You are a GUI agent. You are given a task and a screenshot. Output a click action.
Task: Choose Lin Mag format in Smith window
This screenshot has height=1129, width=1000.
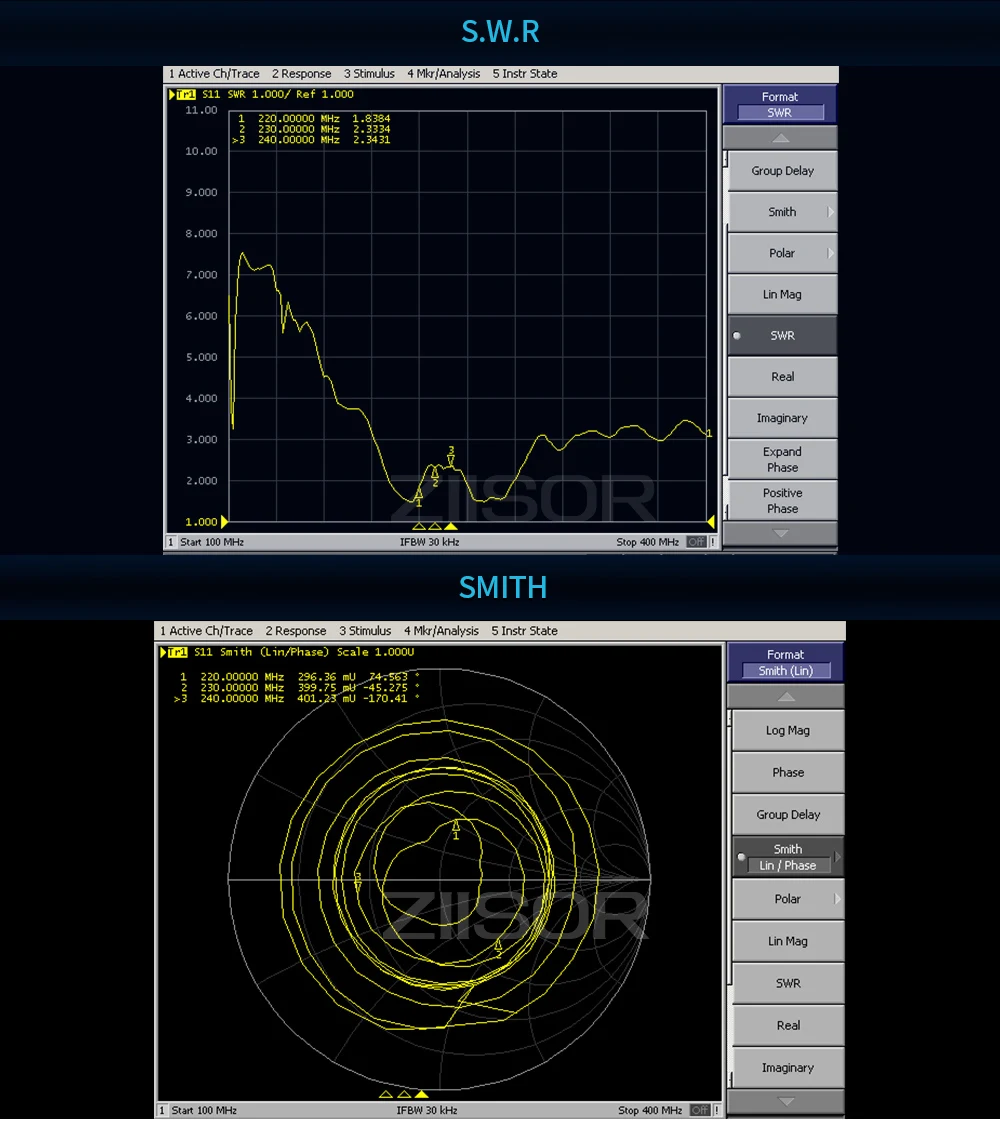point(788,941)
